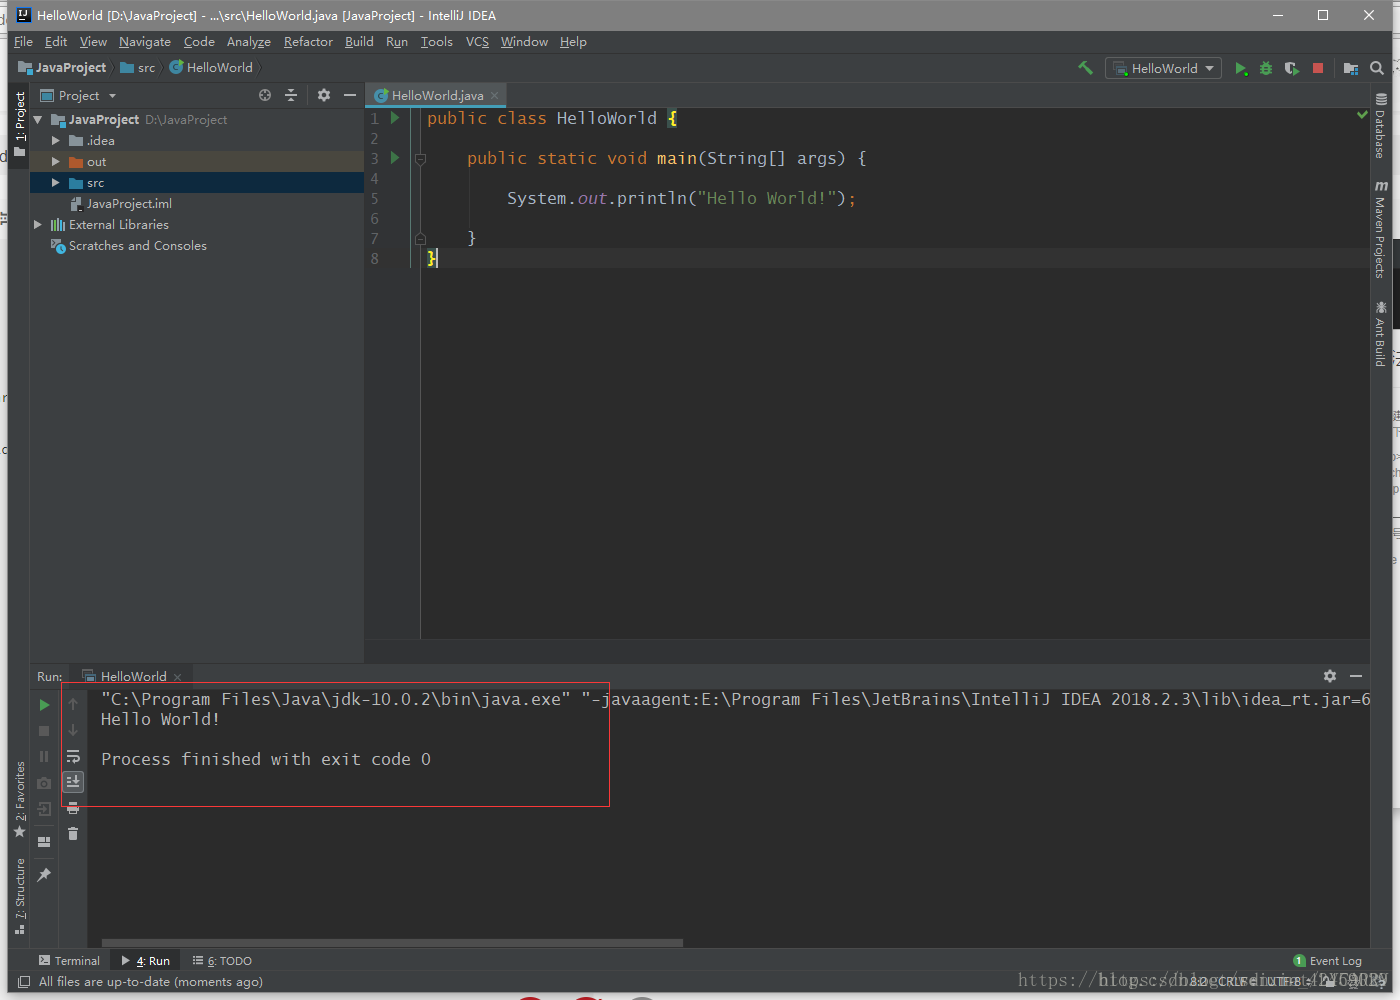Toggle 2: Favorites tool window
Viewport: 1400px width, 1000px height.
pos(19,800)
